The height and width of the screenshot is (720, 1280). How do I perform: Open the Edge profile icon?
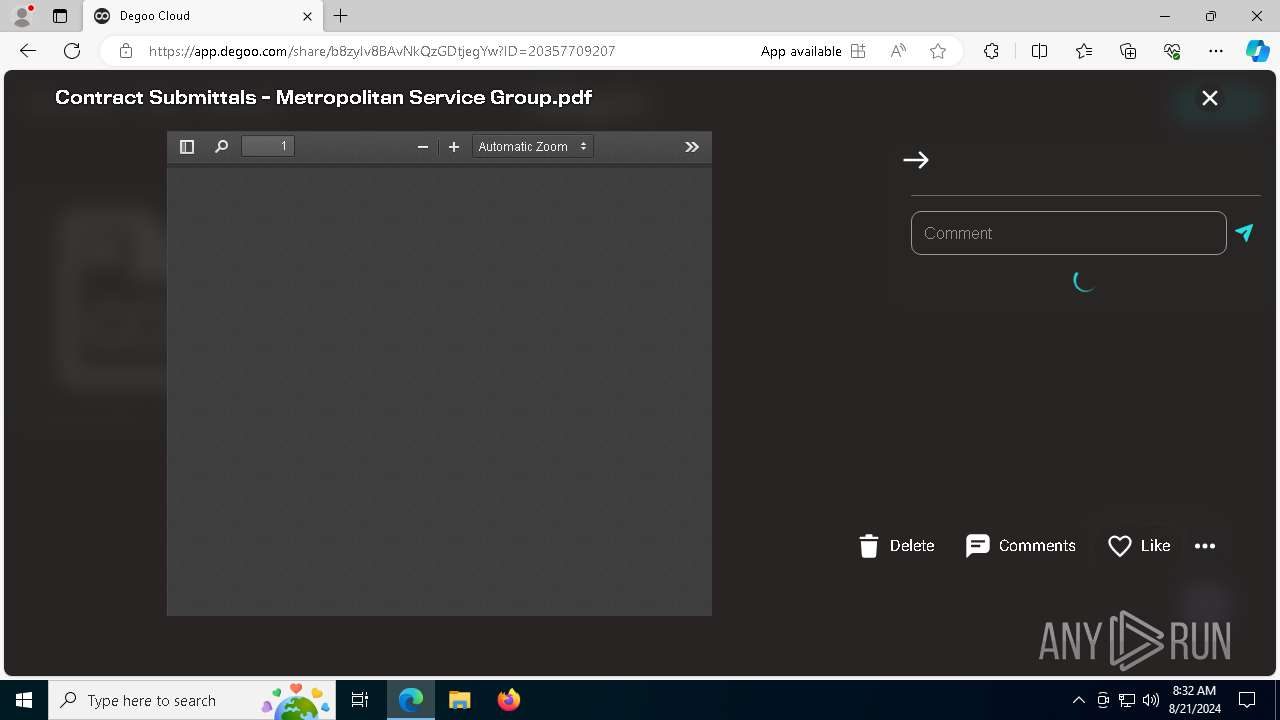(22, 16)
